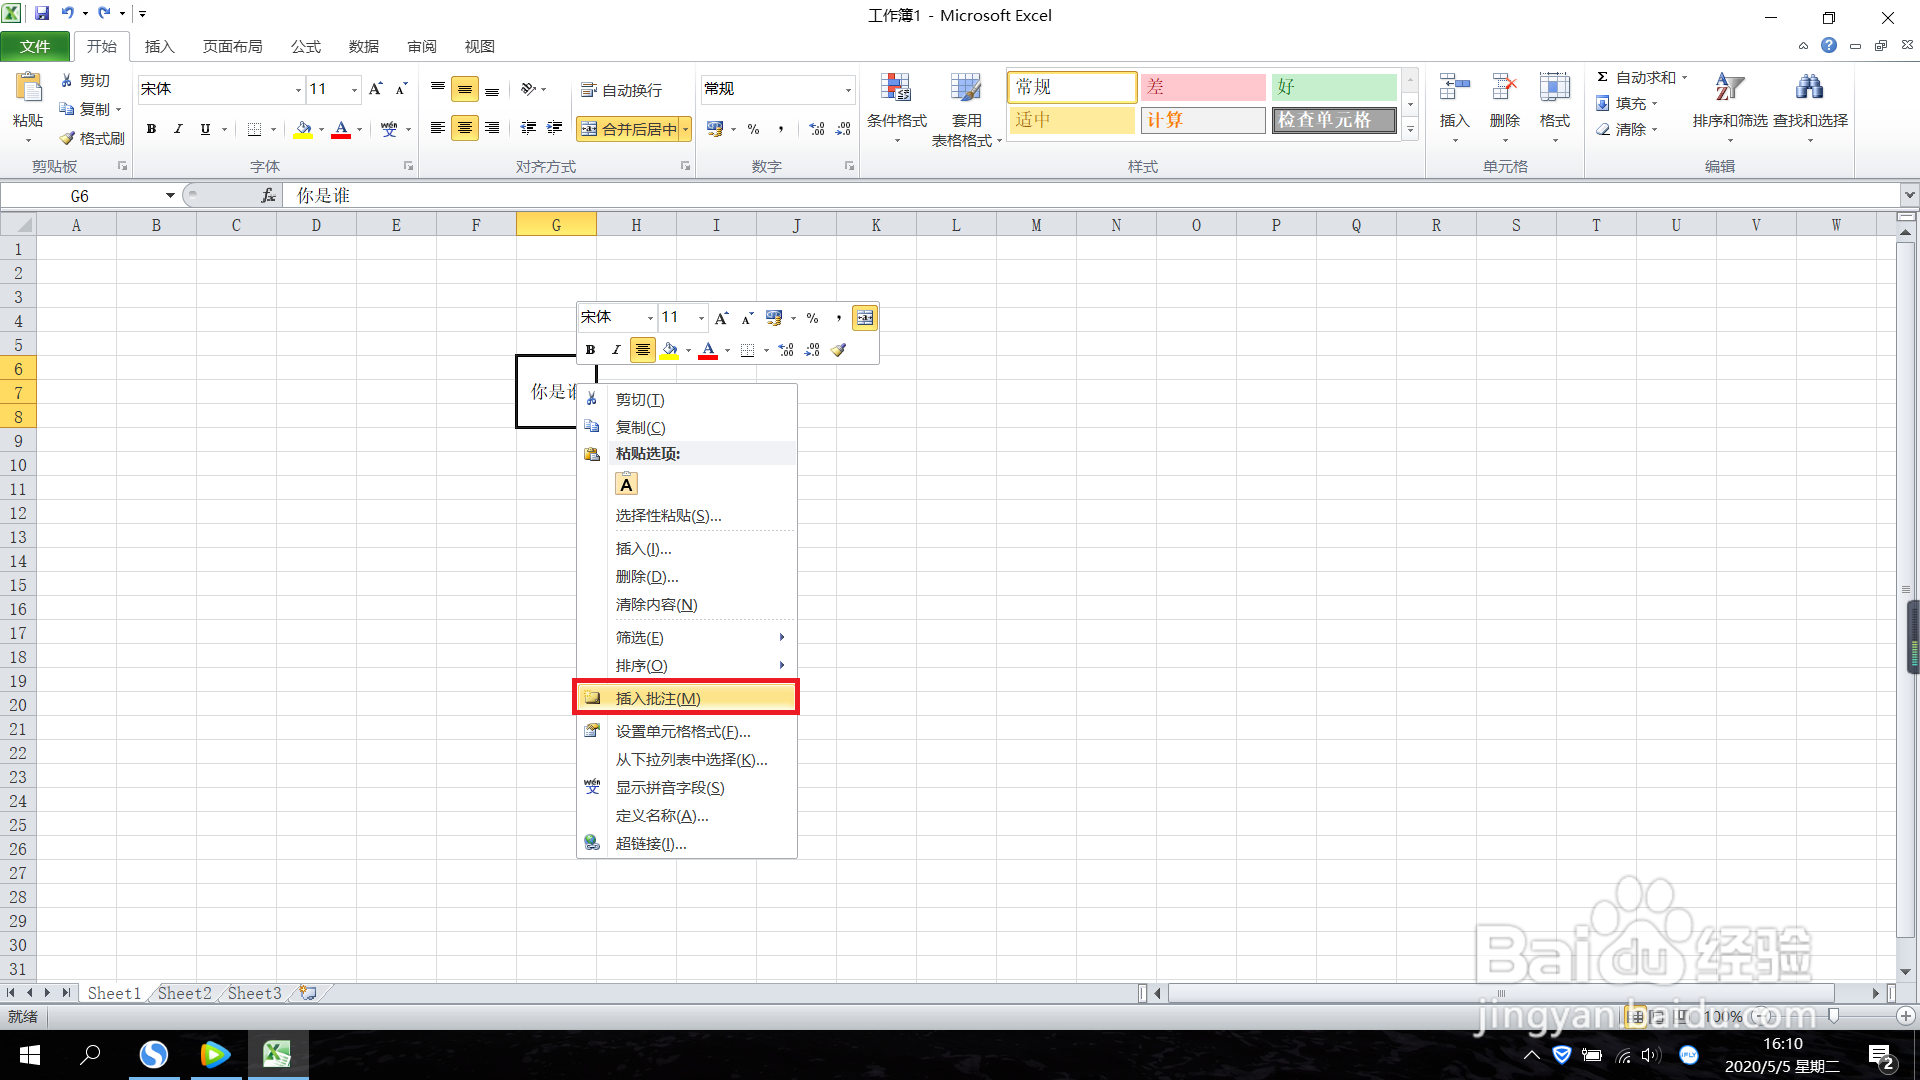1920x1080 pixels.
Task: Open the 公式 ribbon tab
Action: [305, 46]
